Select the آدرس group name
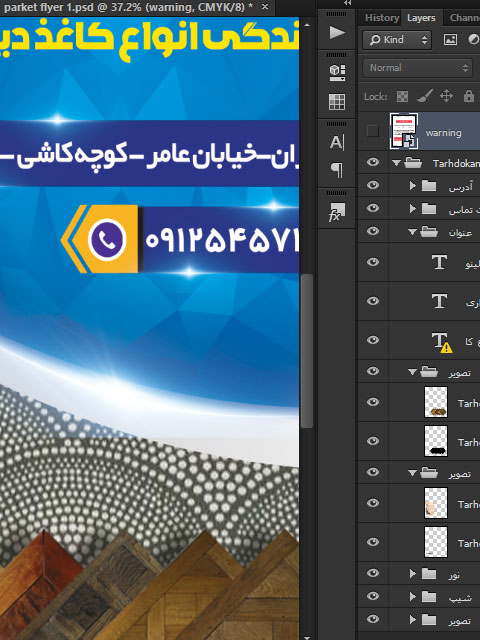This screenshot has height=640, width=480. (x=460, y=187)
